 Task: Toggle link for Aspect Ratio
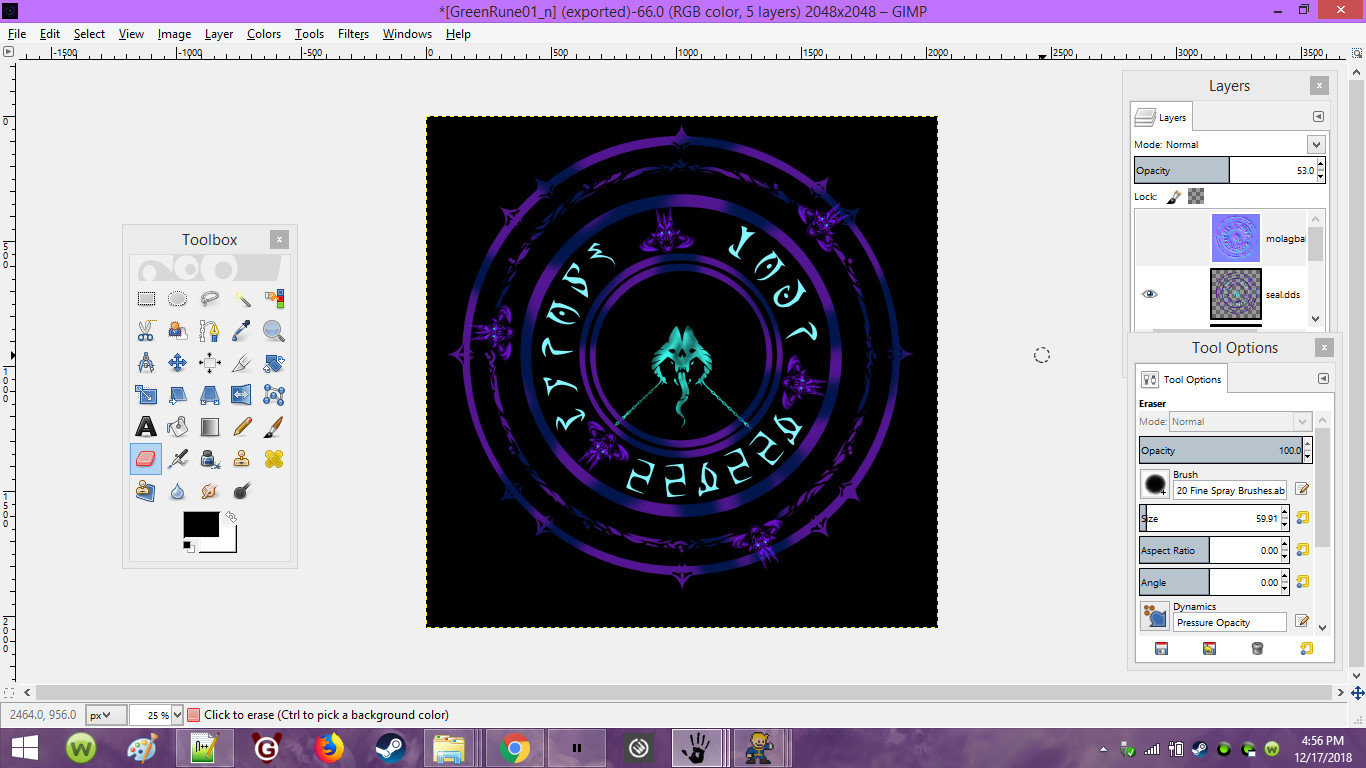[x=1303, y=550]
